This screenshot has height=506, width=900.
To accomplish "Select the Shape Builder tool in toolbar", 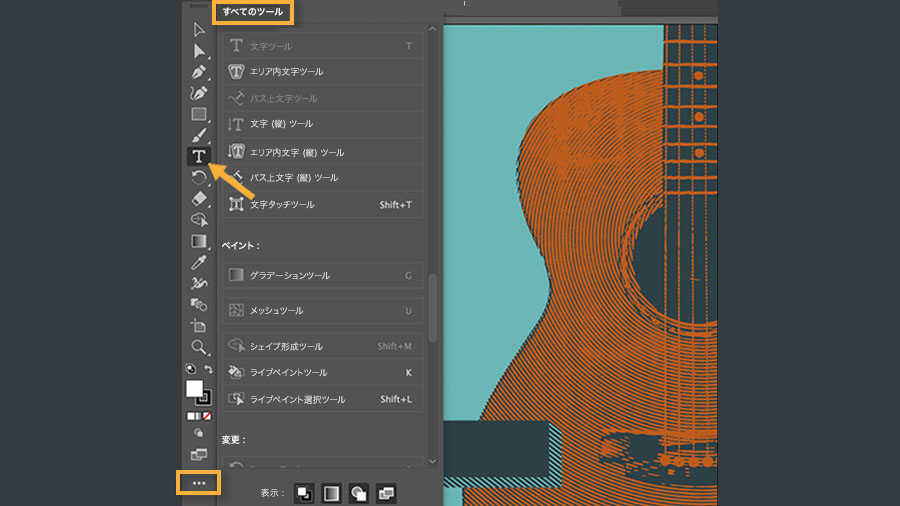I will [x=199, y=220].
